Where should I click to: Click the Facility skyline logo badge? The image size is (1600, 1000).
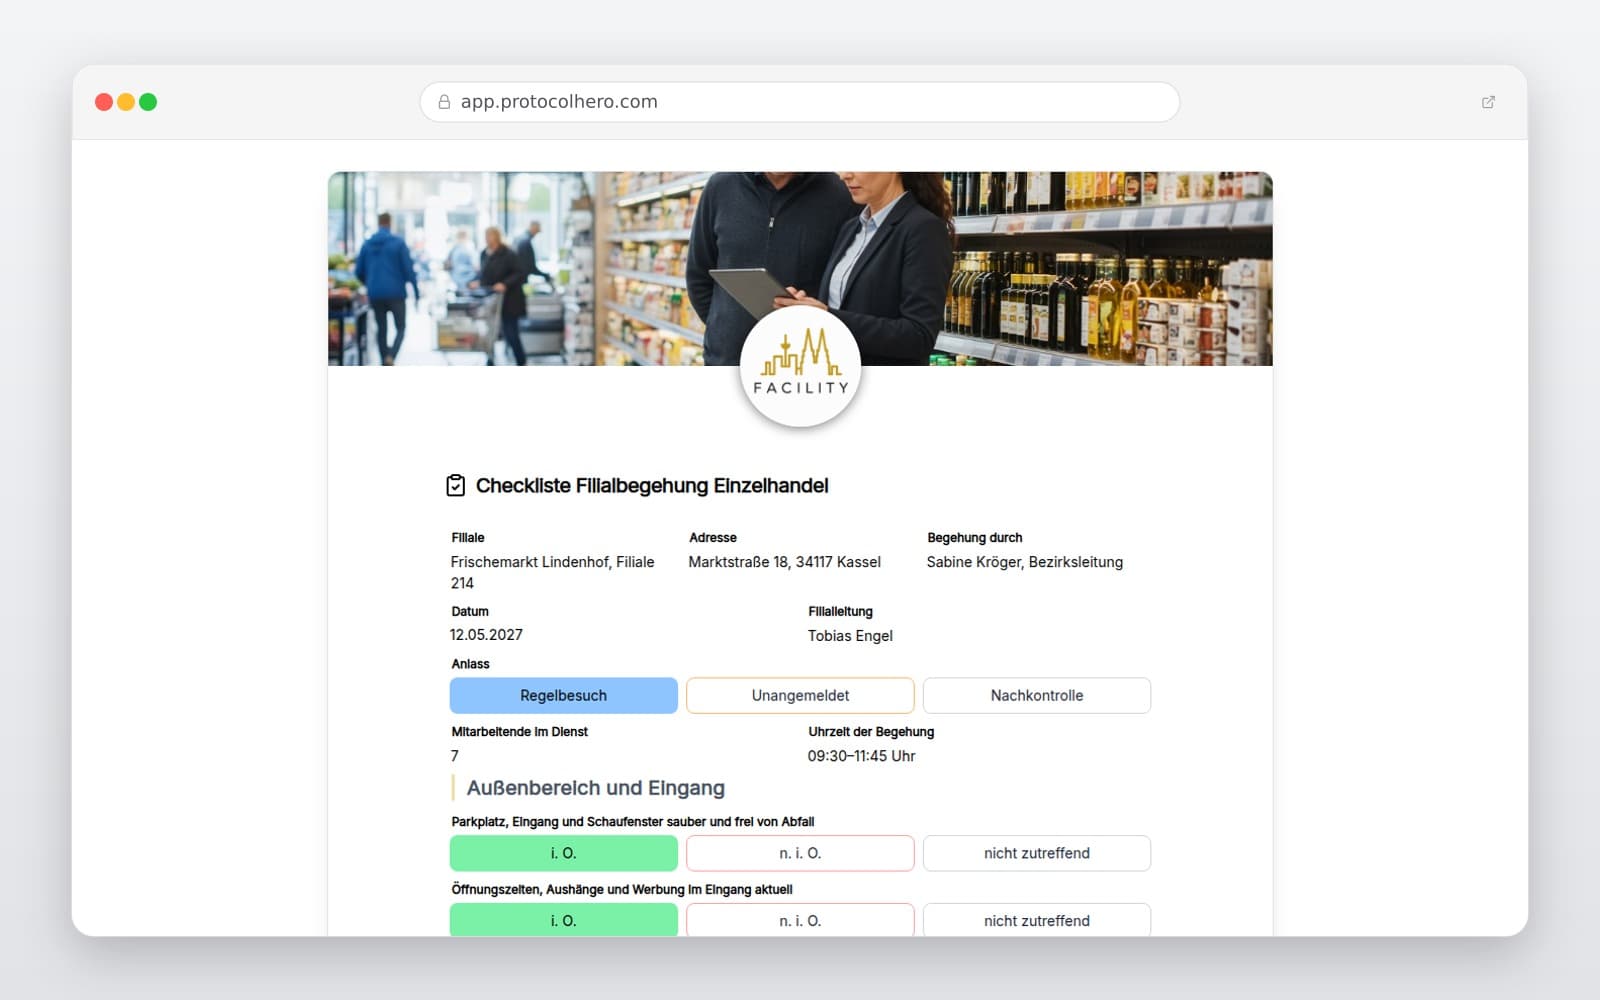coord(800,367)
